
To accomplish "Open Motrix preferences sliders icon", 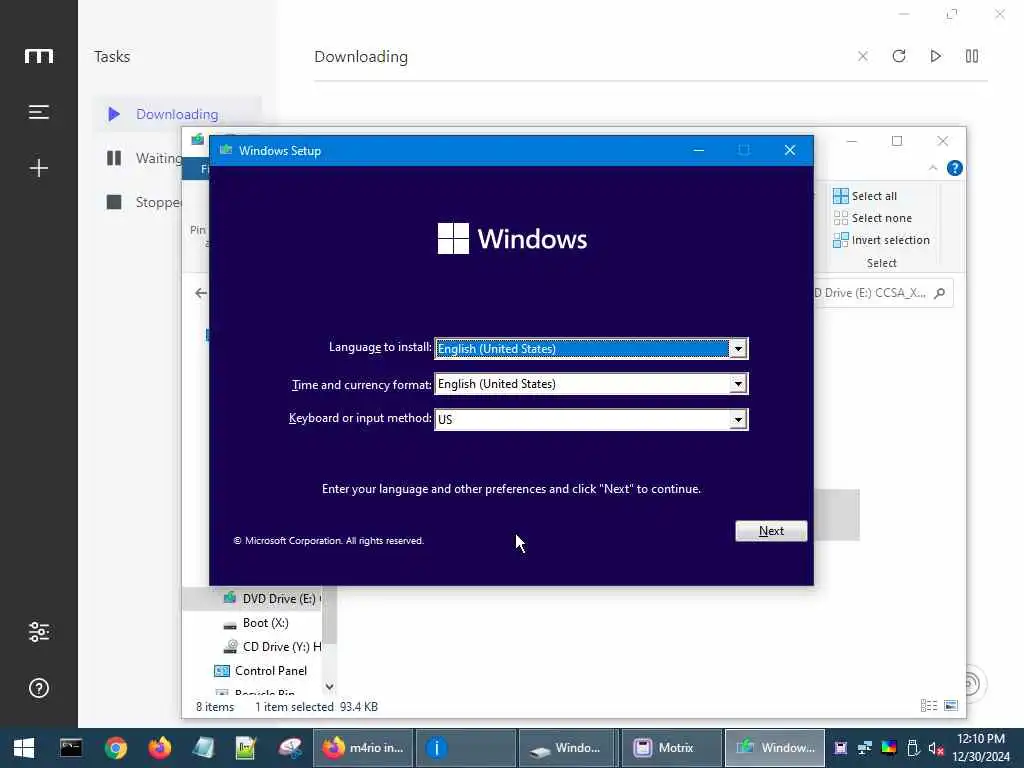I will 39,632.
